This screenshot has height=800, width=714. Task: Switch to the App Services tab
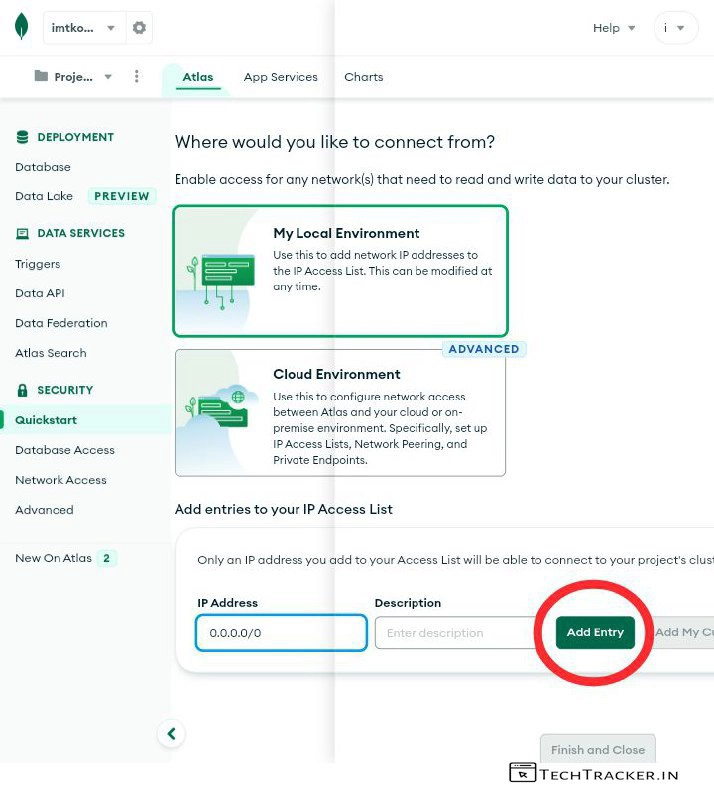pyautogui.click(x=280, y=77)
